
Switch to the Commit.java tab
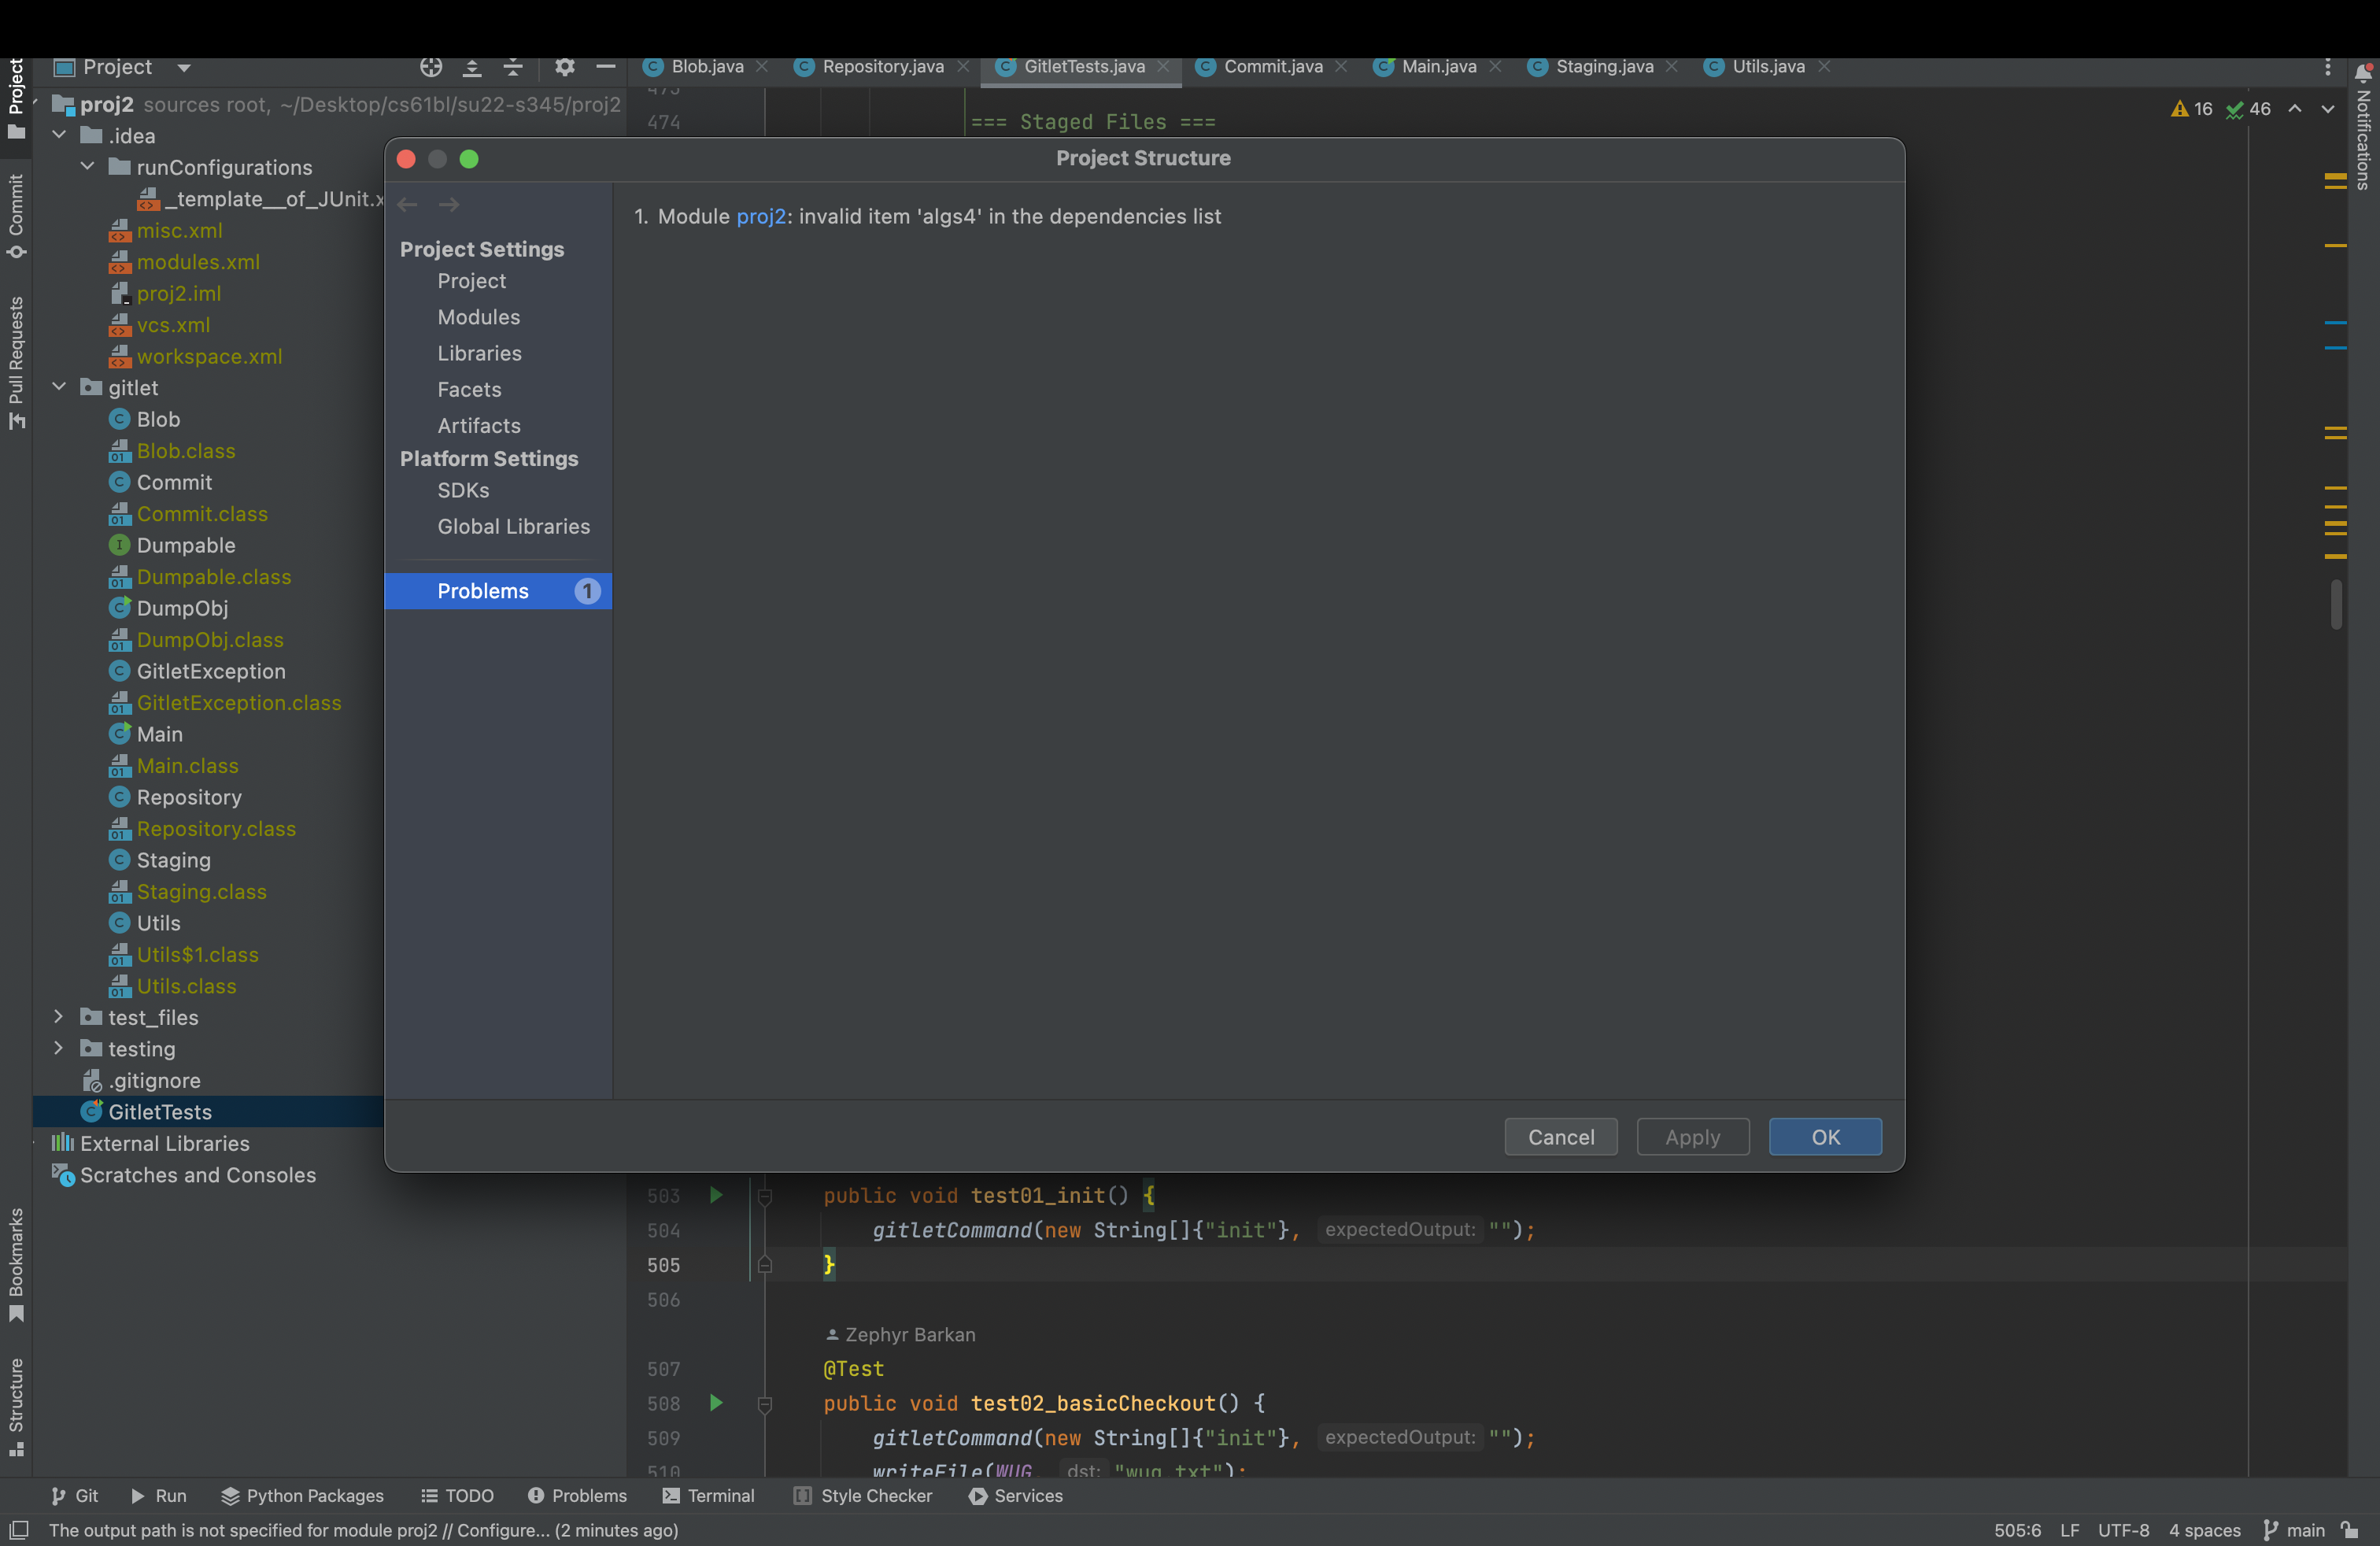pyautogui.click(x=1272, y=67)
